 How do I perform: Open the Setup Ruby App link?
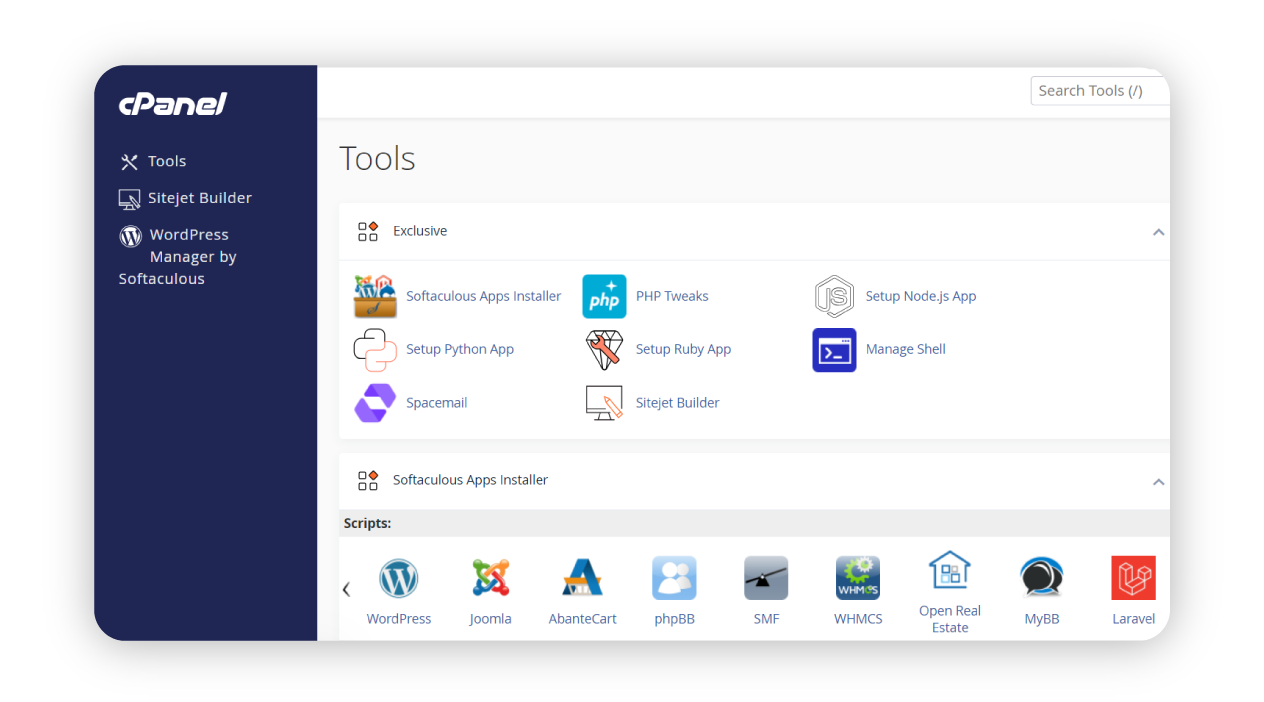pos(683,349)
